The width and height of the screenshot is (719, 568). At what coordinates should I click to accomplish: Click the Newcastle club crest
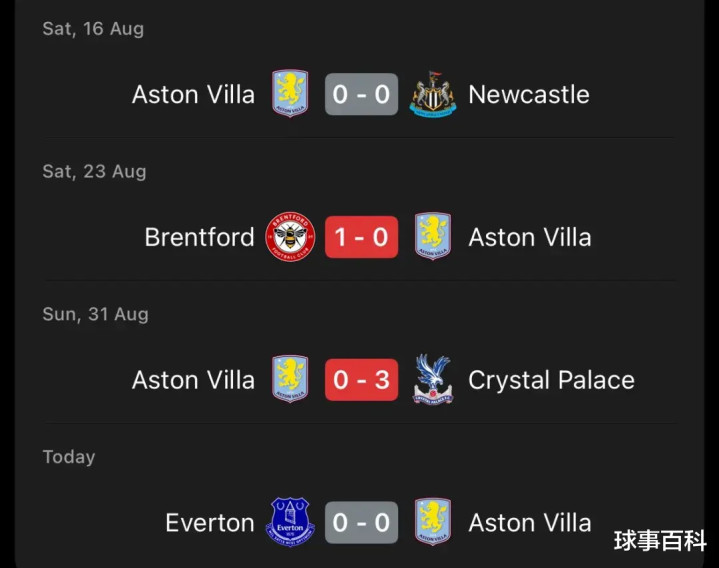[x=433, y=94]
